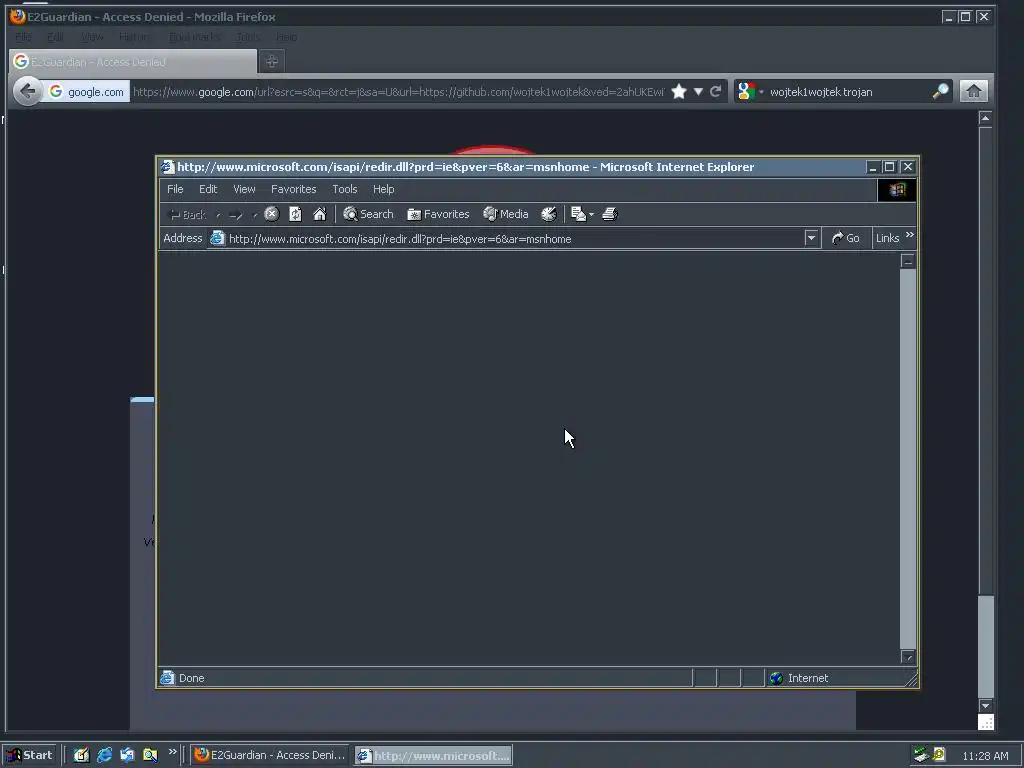Click the Print icon in Internet Explorer toolbar
This screenshot has height=768, width=1024.
tap(609, 214)
